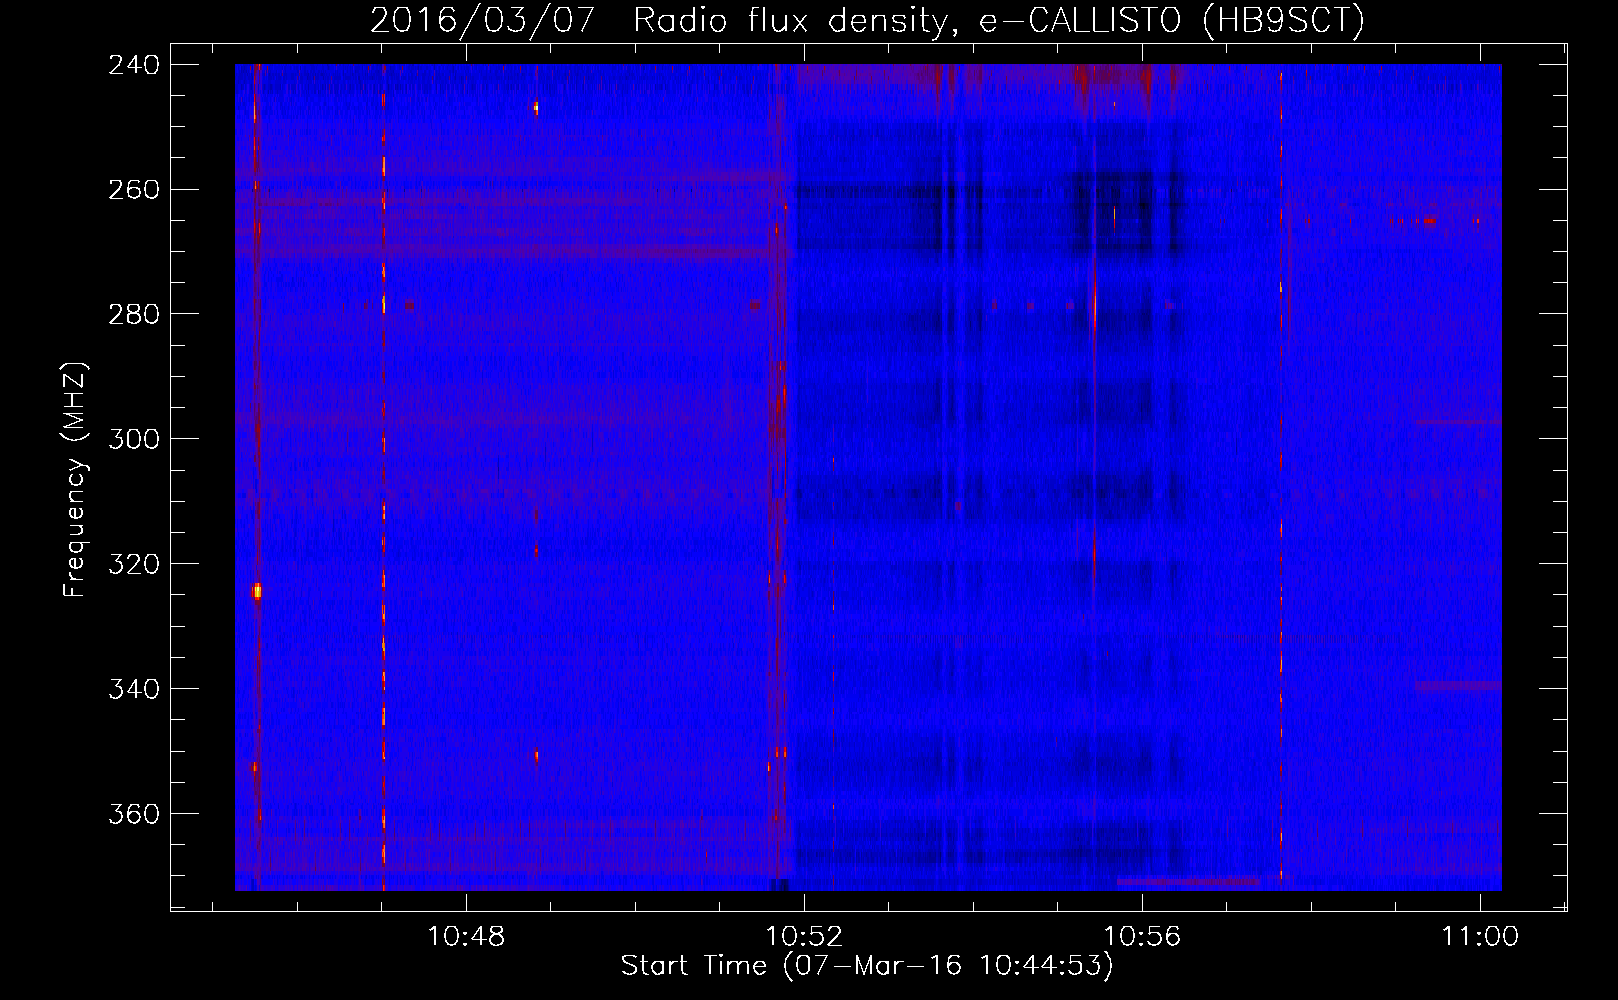Click the bright spot near 247 MHz at 10:49

click(536, 107)
